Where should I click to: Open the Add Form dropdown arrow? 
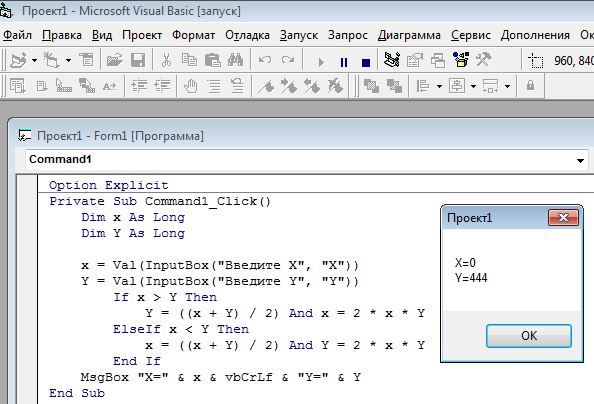(x=68, y=60)
